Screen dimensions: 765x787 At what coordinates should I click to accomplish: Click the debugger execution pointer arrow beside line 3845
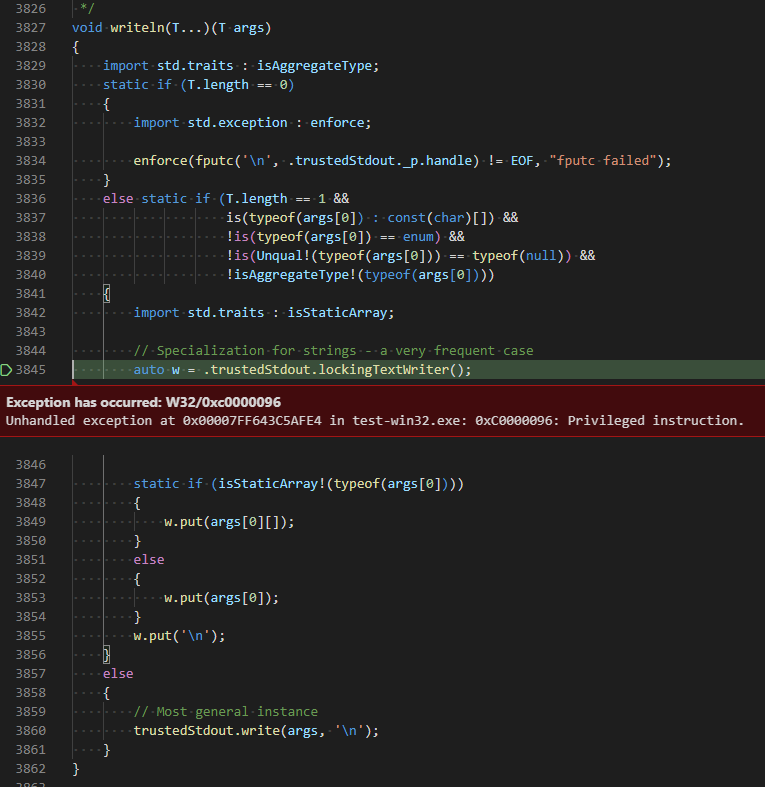click(6, 370)
